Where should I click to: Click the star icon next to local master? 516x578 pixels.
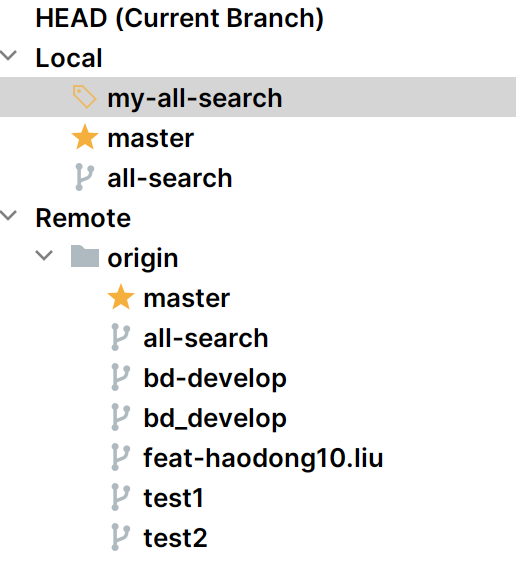click(85, 137)
